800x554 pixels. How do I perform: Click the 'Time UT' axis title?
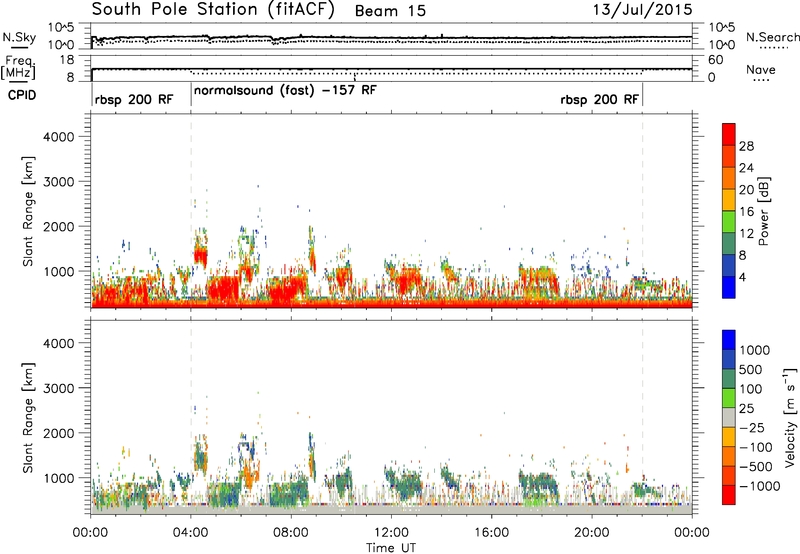click(391, 548)
